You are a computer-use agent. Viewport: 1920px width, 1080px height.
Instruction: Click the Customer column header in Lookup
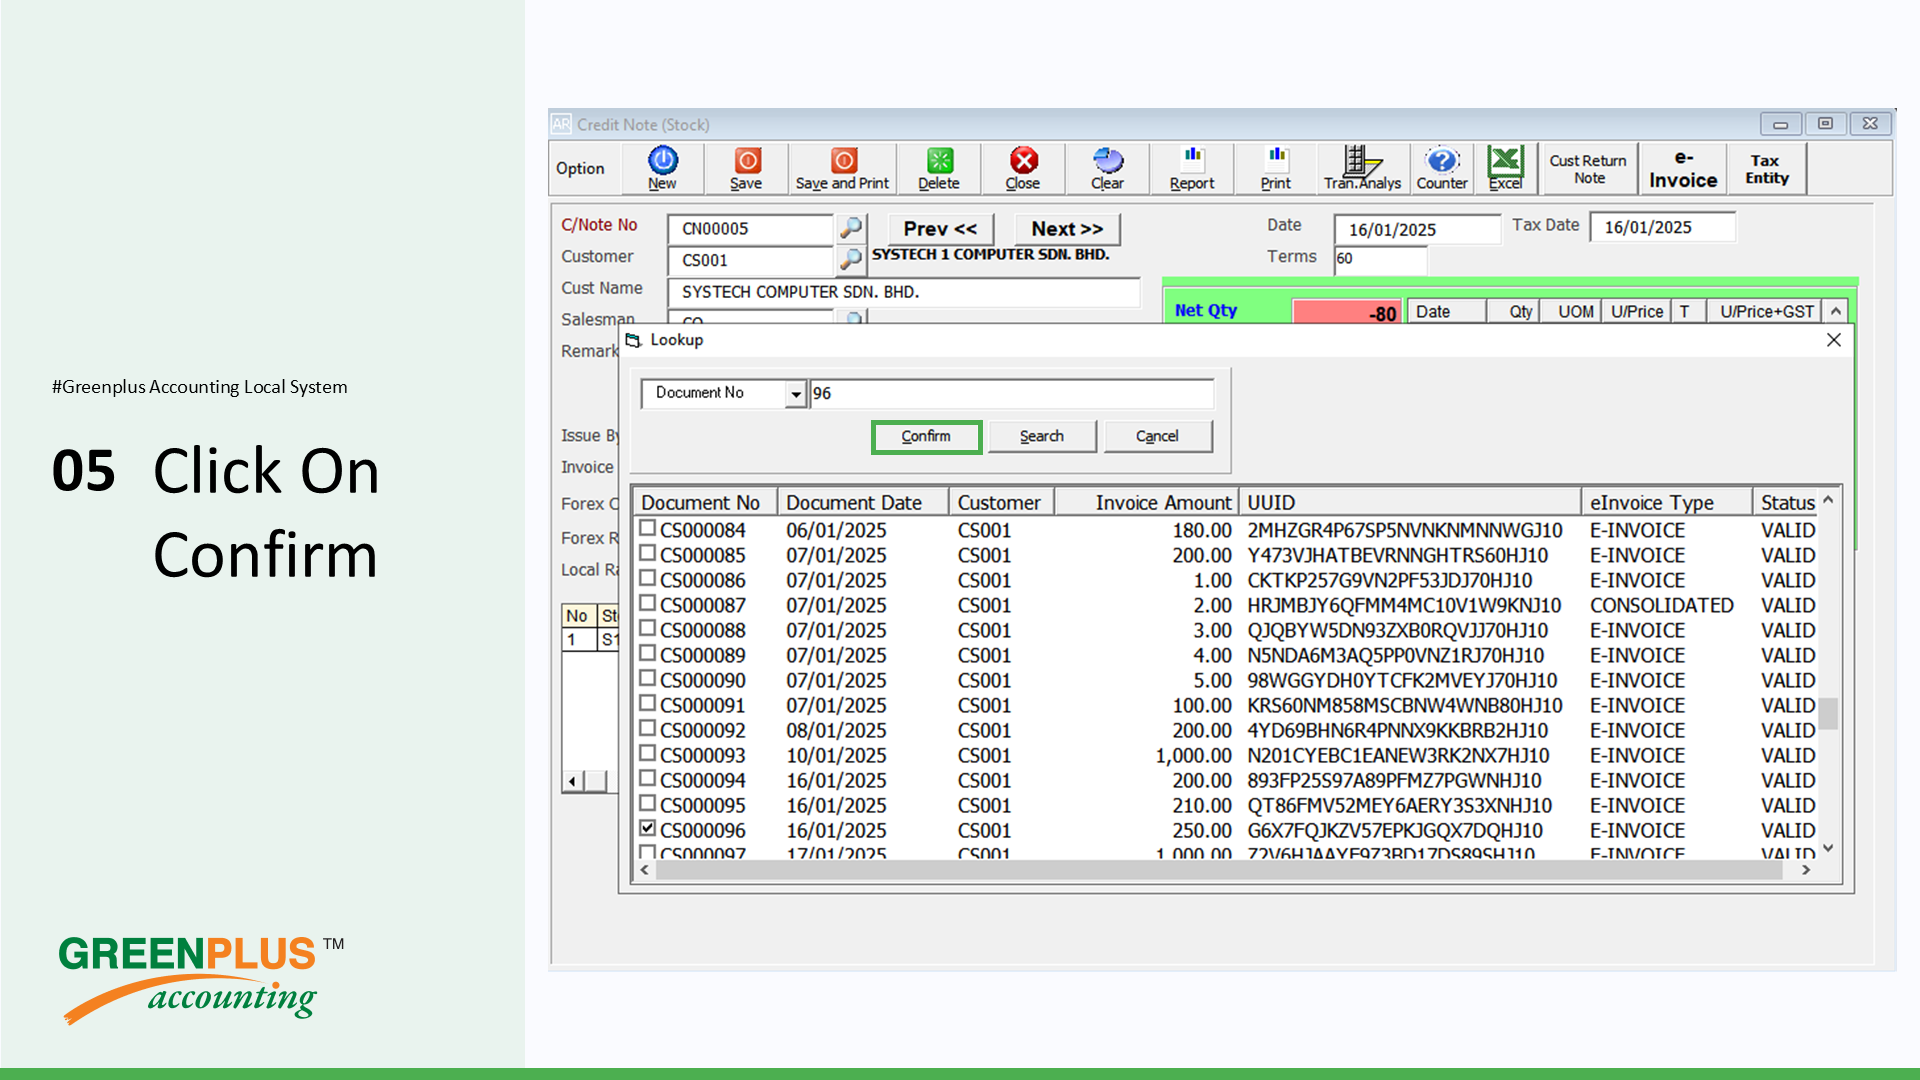[1001, 502]
